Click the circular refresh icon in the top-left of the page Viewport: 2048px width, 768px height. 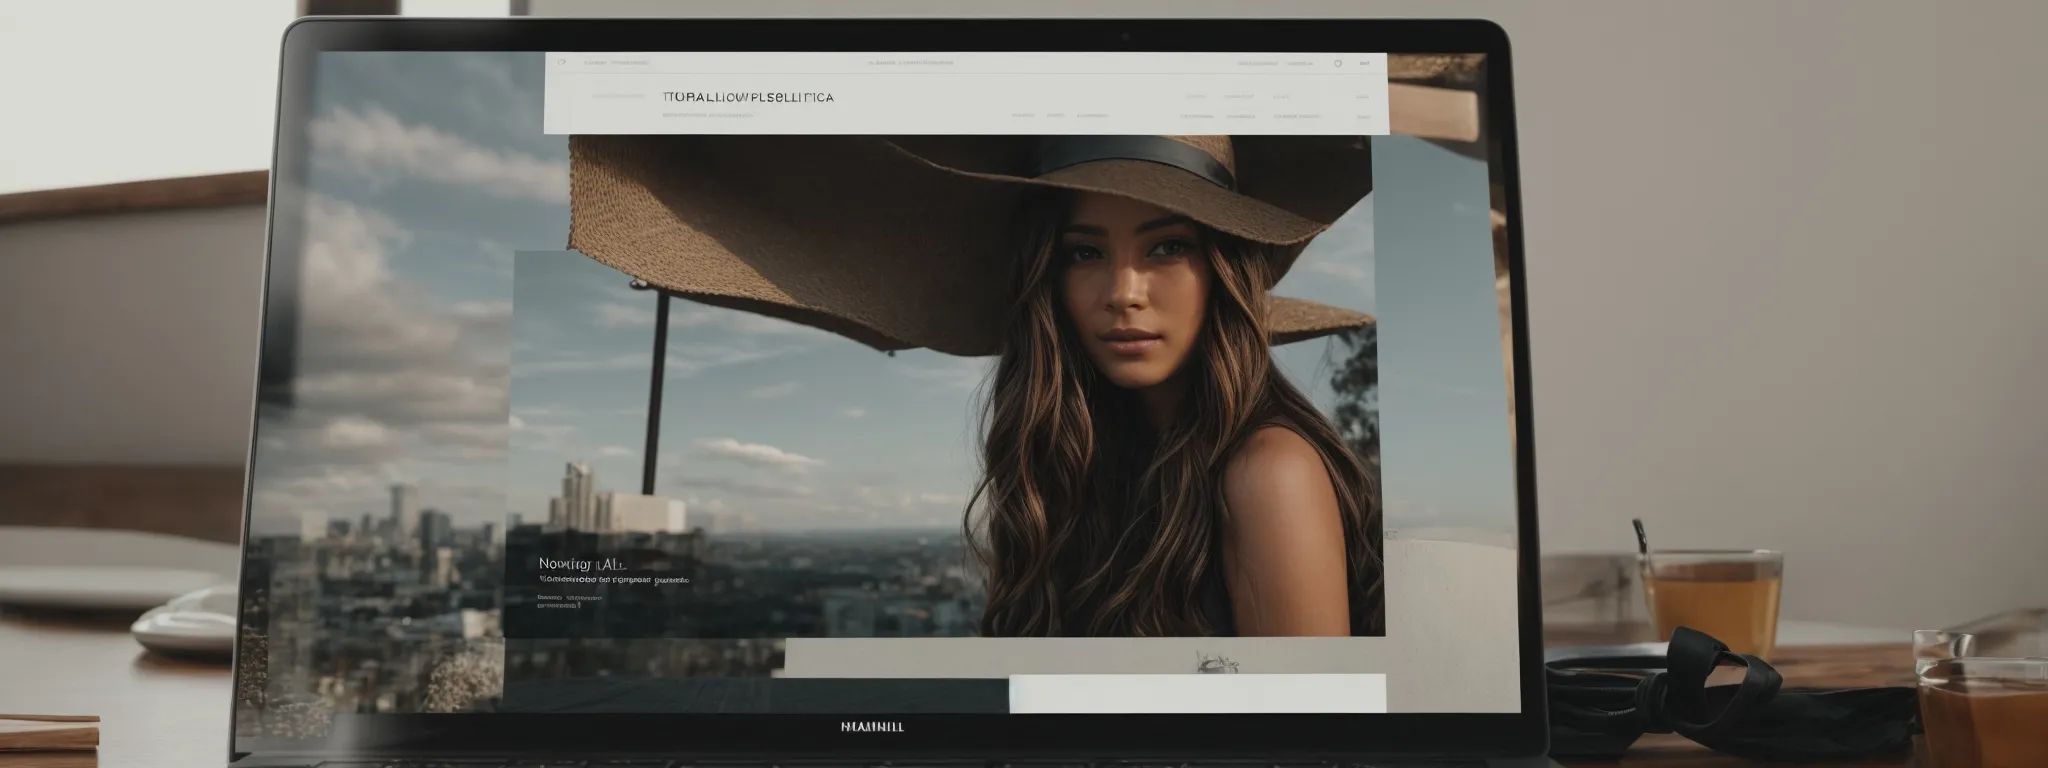click(562, 62)
